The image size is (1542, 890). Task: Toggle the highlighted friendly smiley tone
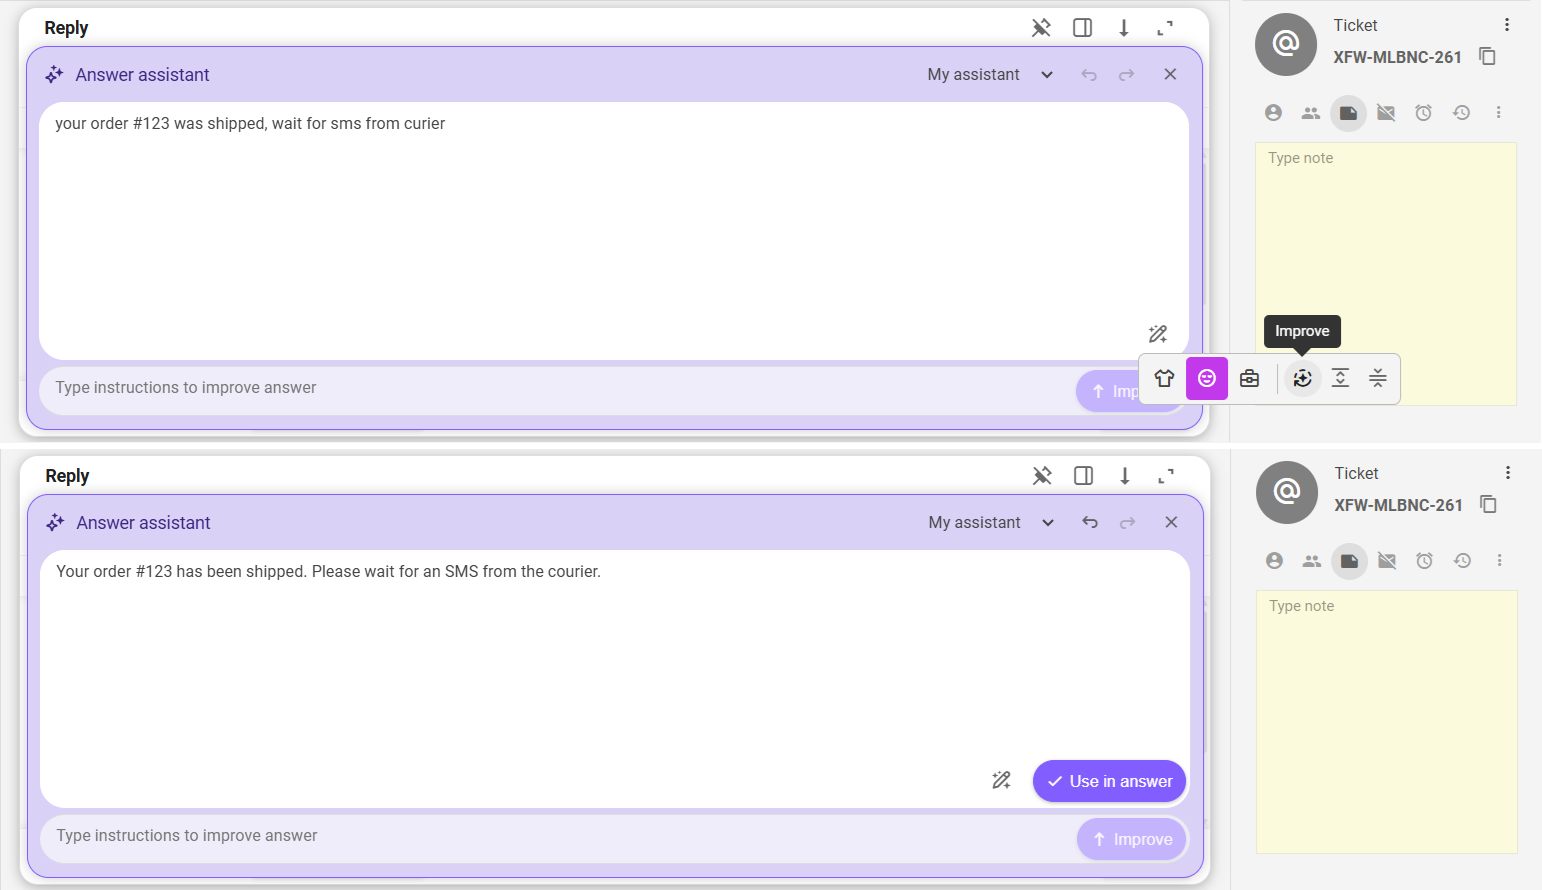(x=1207, y=378)
